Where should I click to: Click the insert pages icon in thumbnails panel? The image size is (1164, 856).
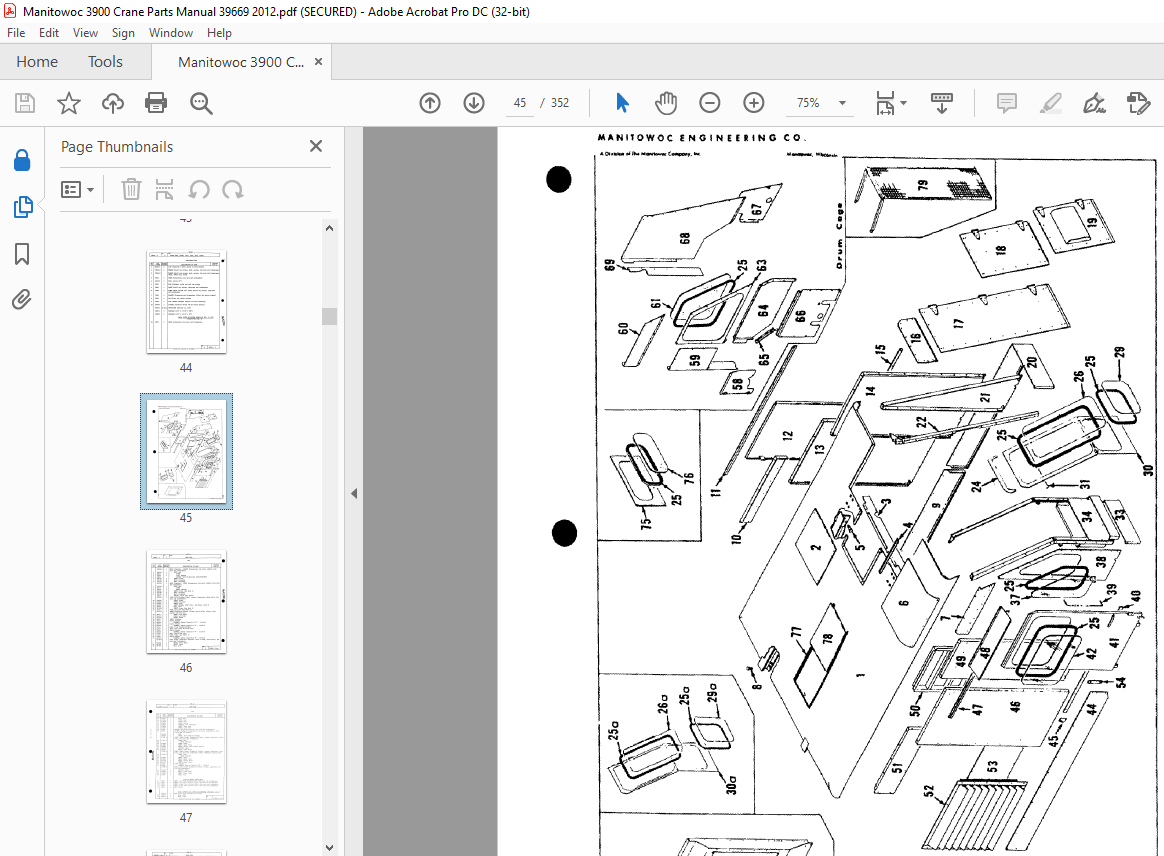pos(164,189)
